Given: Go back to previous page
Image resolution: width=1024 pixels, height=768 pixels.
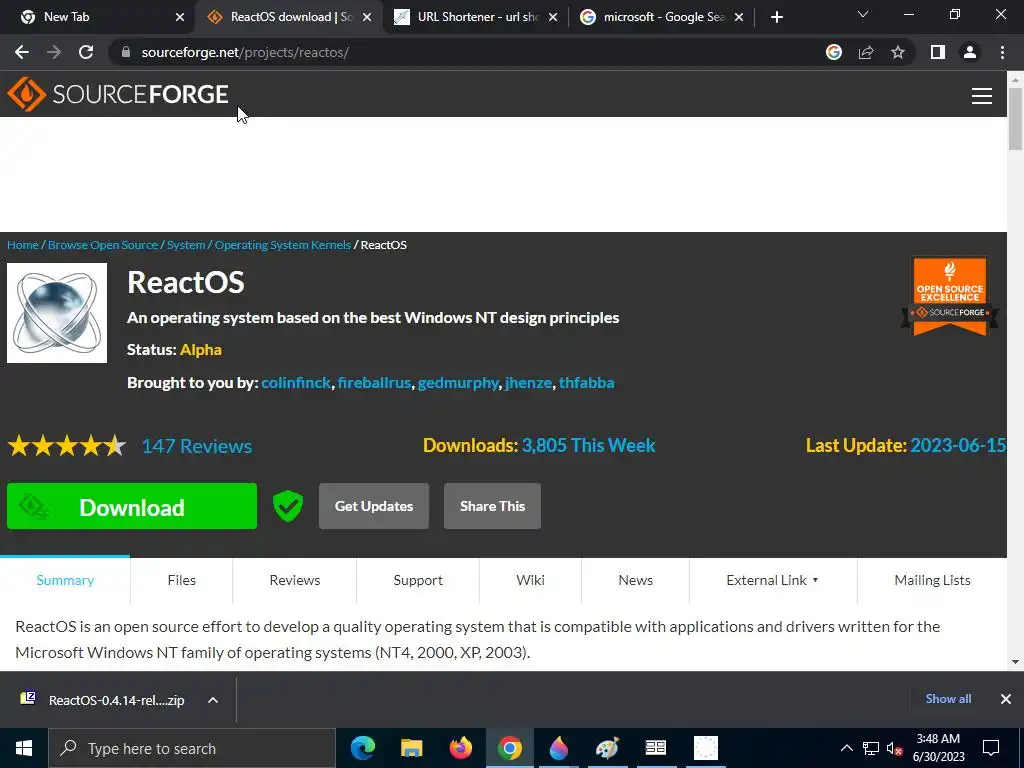Looking at the screenshot, I should [x=22, y=52].
